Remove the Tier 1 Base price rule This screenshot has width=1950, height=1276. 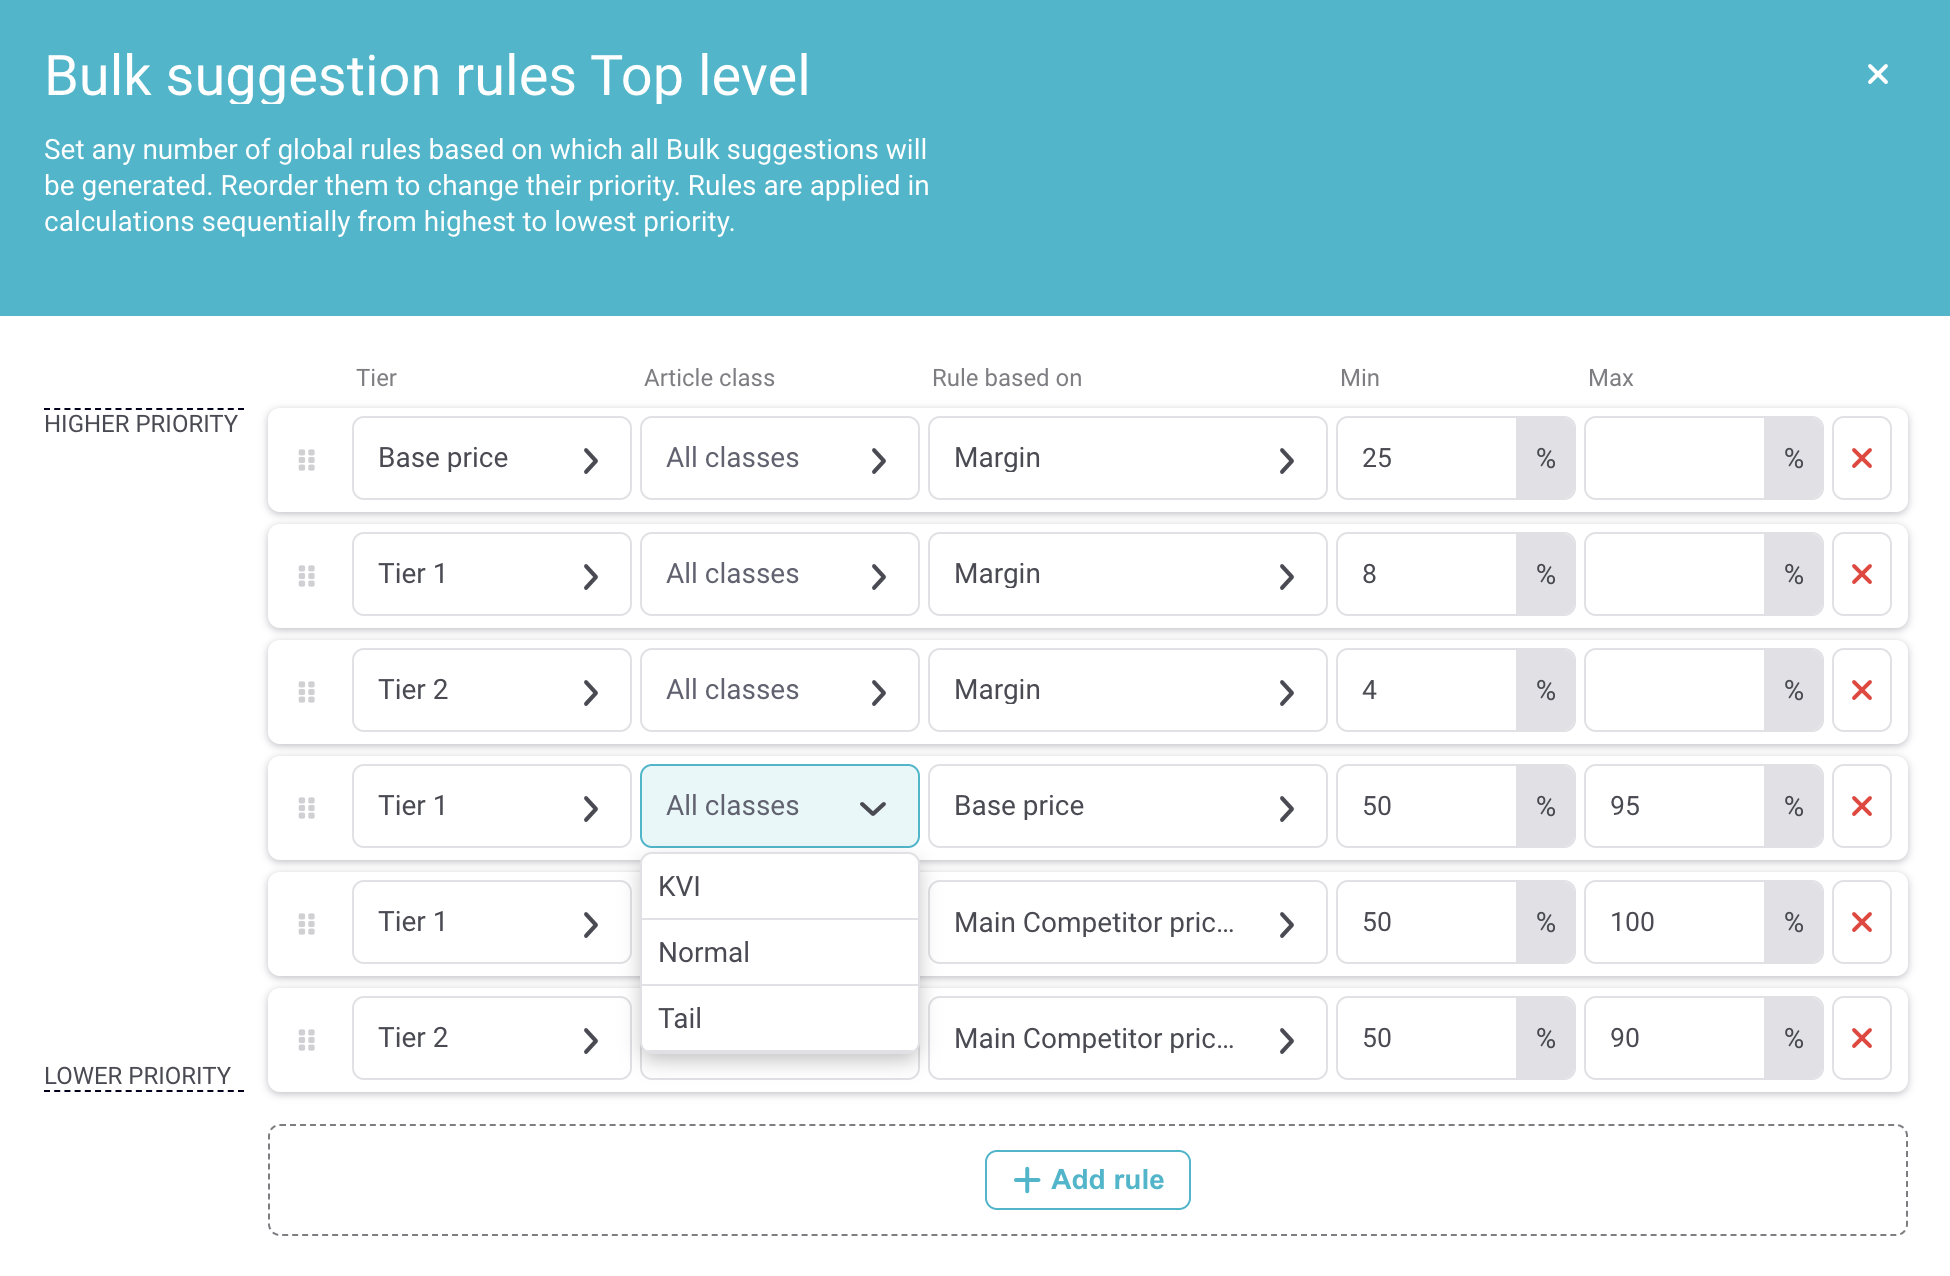tap(1861, 807)
